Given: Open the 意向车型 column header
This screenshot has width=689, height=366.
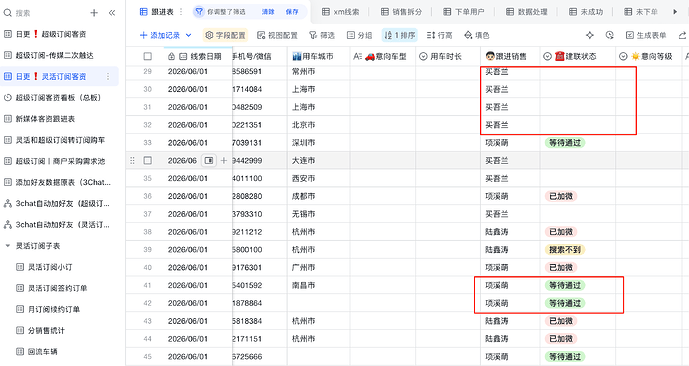Looking at the screenshot, I should 383,56.
